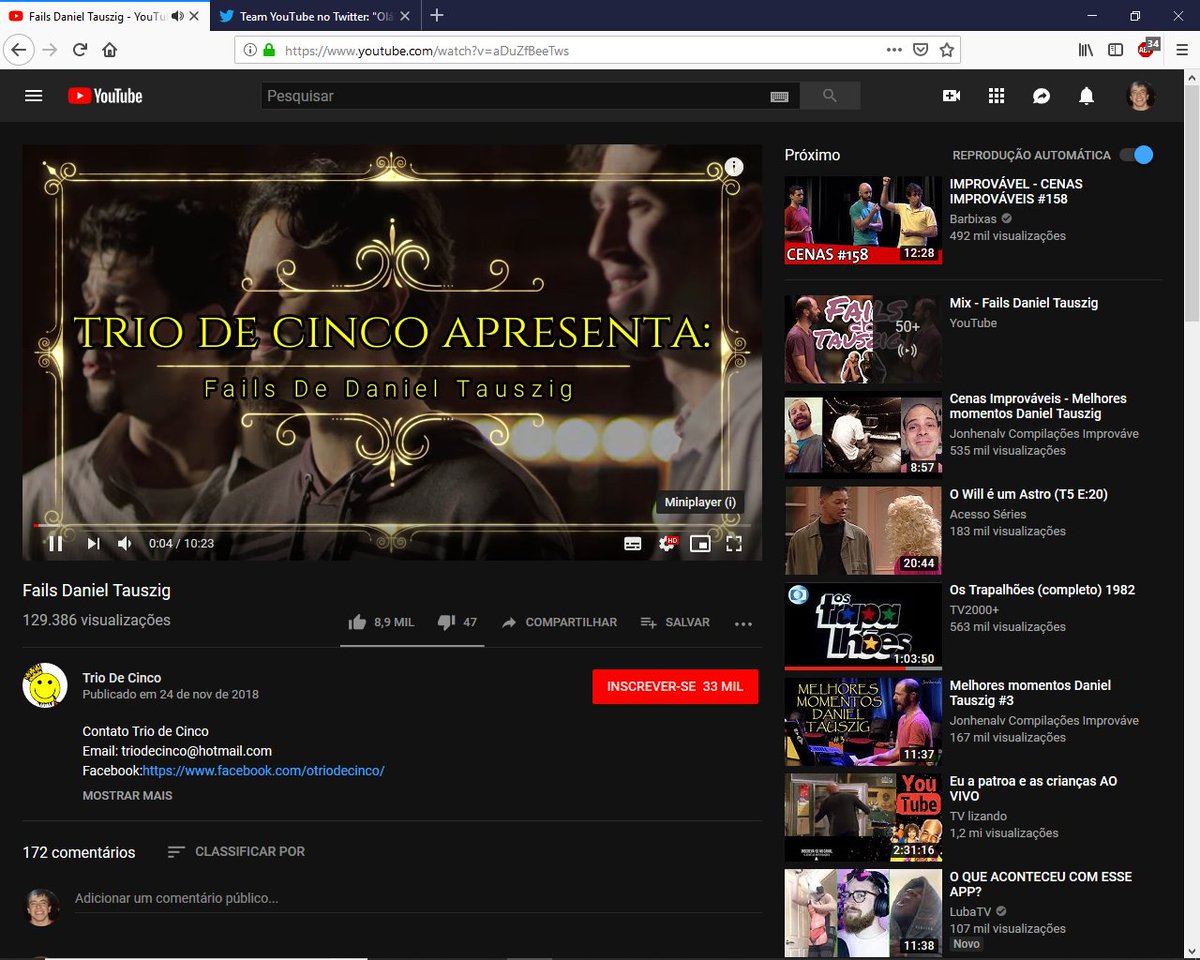Open more actions ellipsis under video
The width and height of the screenshot is (1200, 960).
click(743, 623)
